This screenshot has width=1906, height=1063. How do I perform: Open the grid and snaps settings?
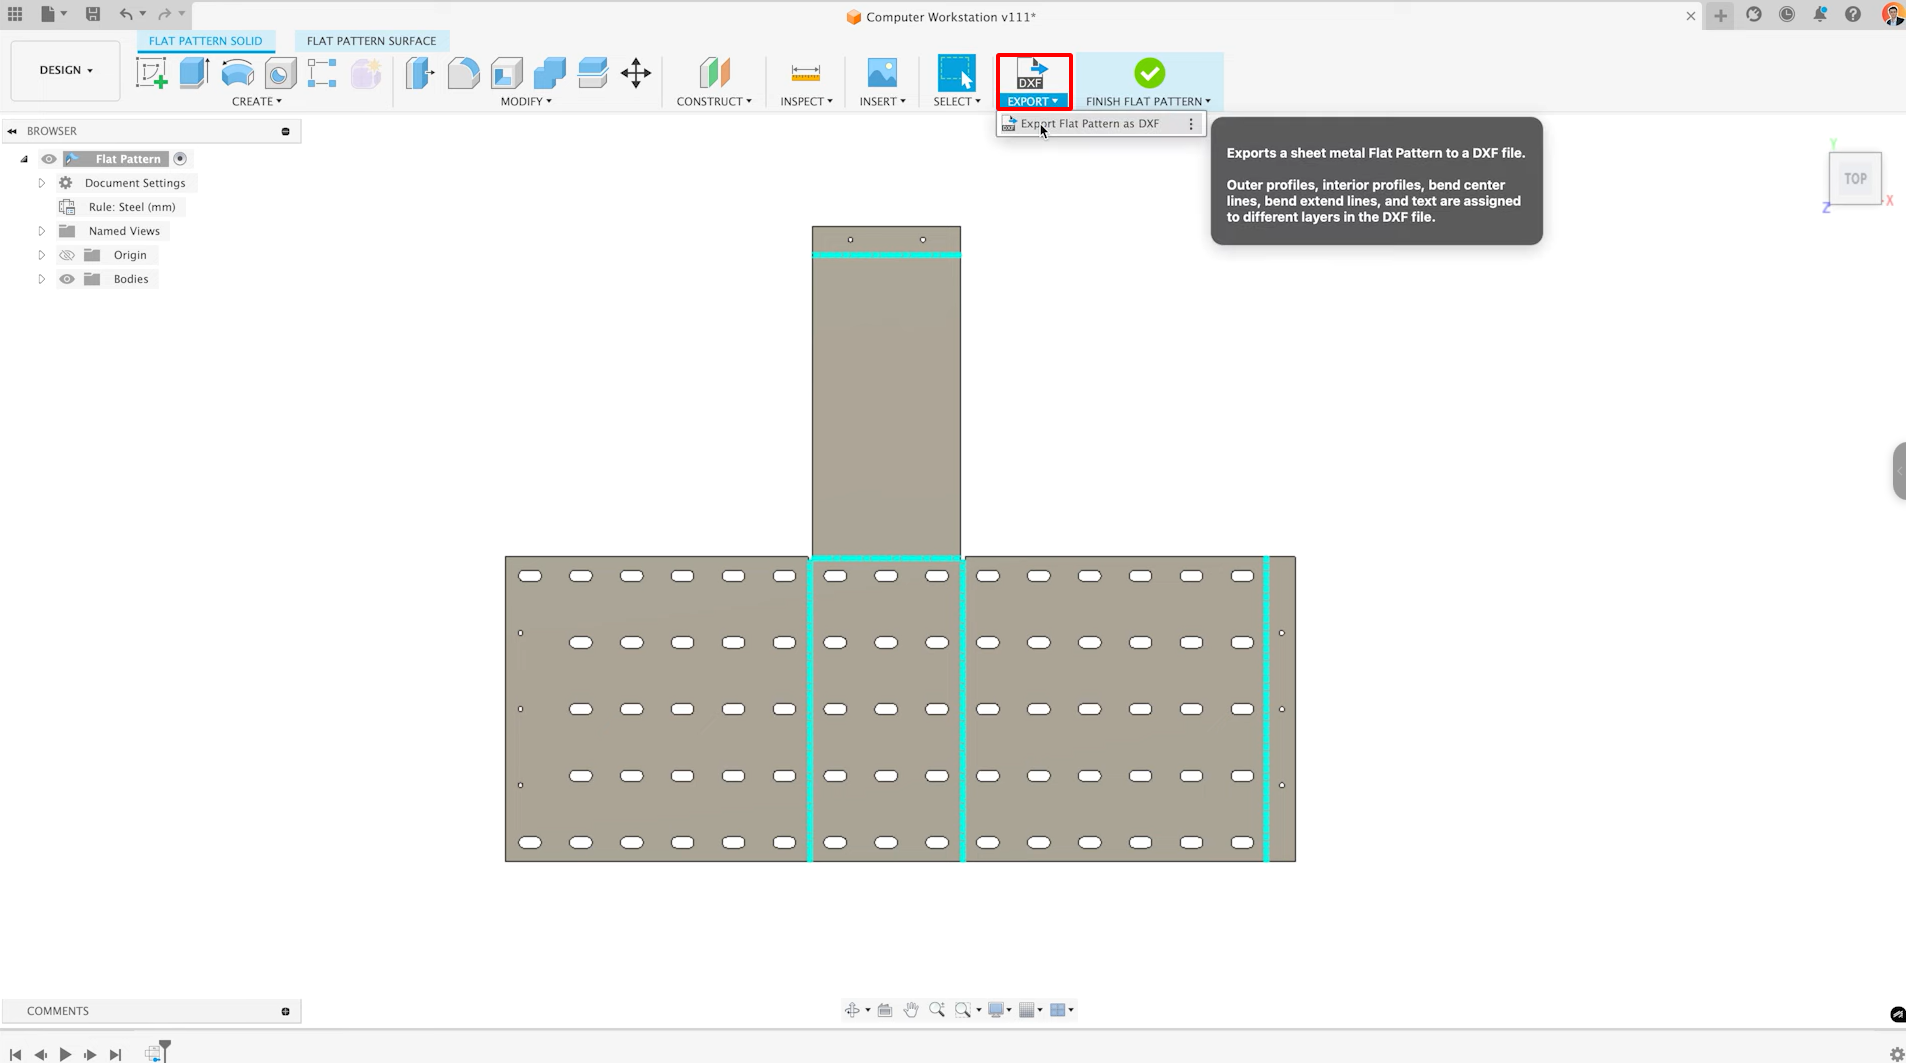[1030, 1010]
